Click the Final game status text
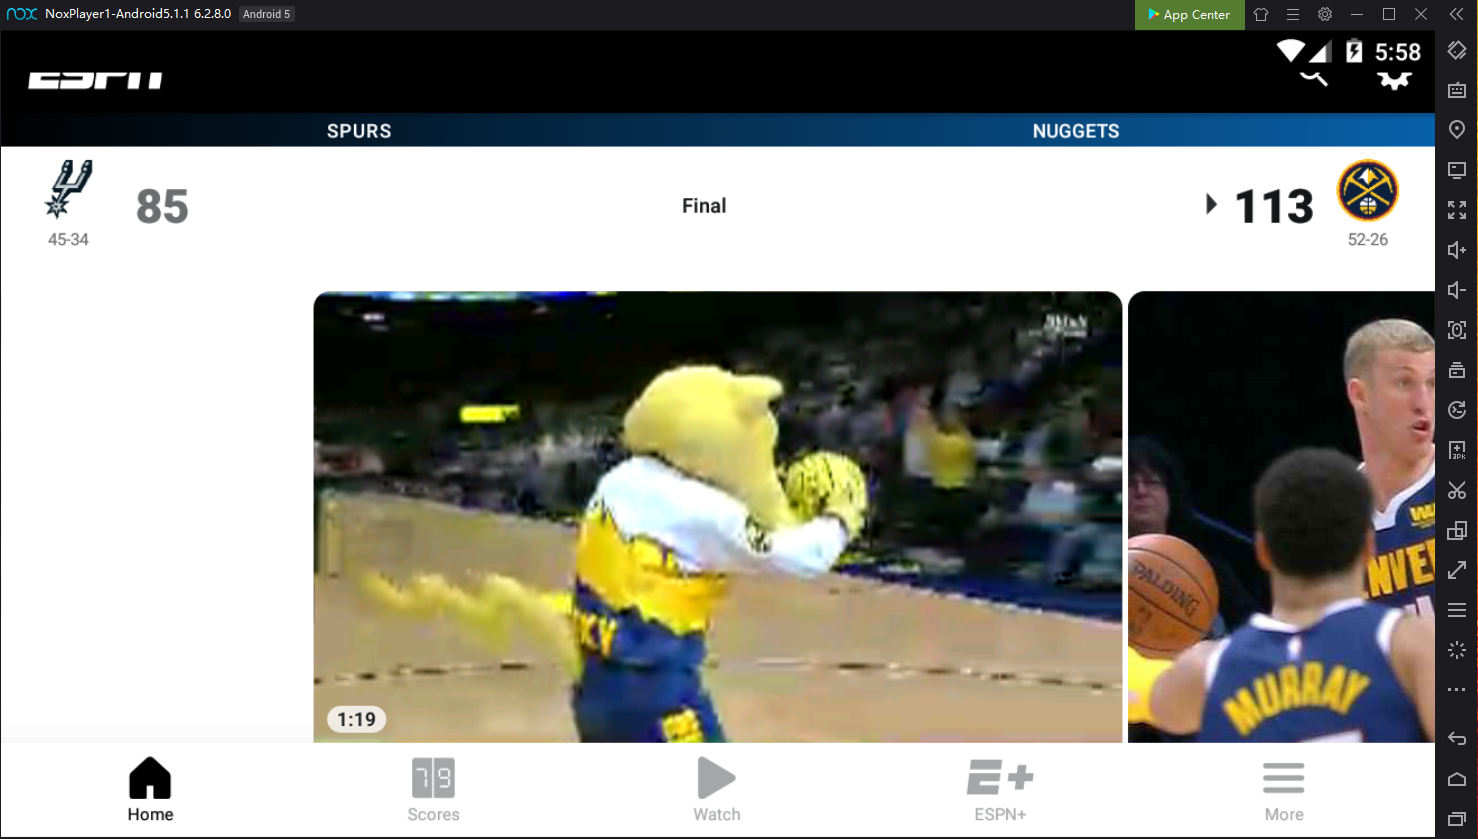The width and height of the screenshot is (1478, 839). pyautogui.click(x=704, y=206)
